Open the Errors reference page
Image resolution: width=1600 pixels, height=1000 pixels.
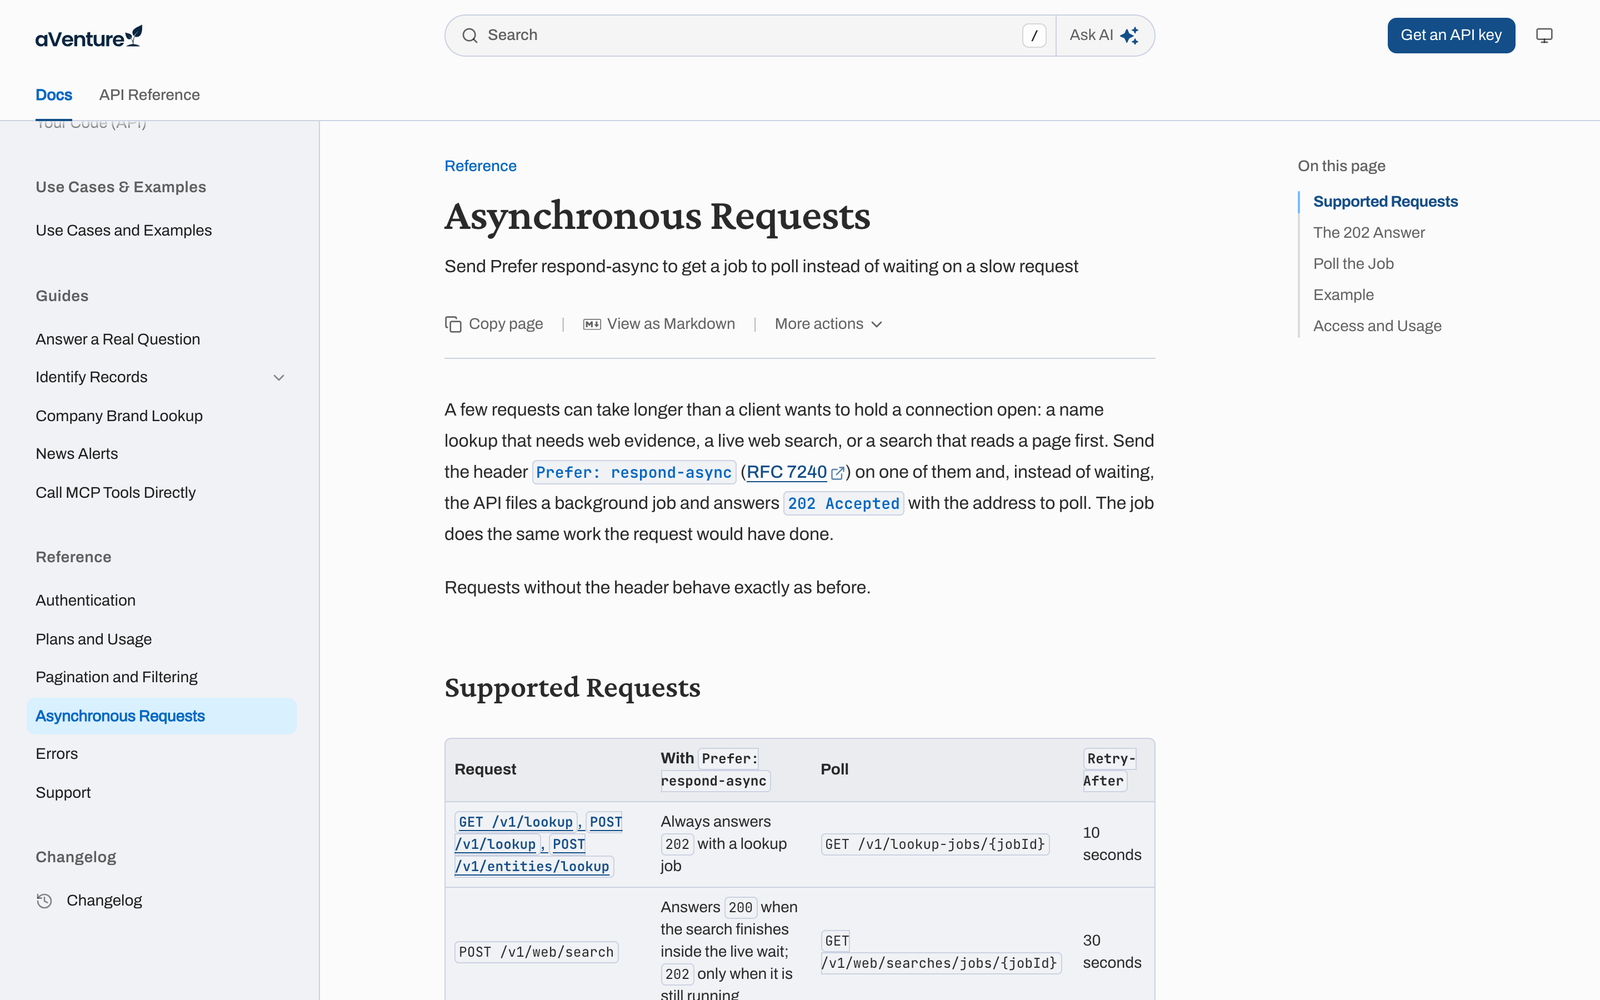(57, 754)
